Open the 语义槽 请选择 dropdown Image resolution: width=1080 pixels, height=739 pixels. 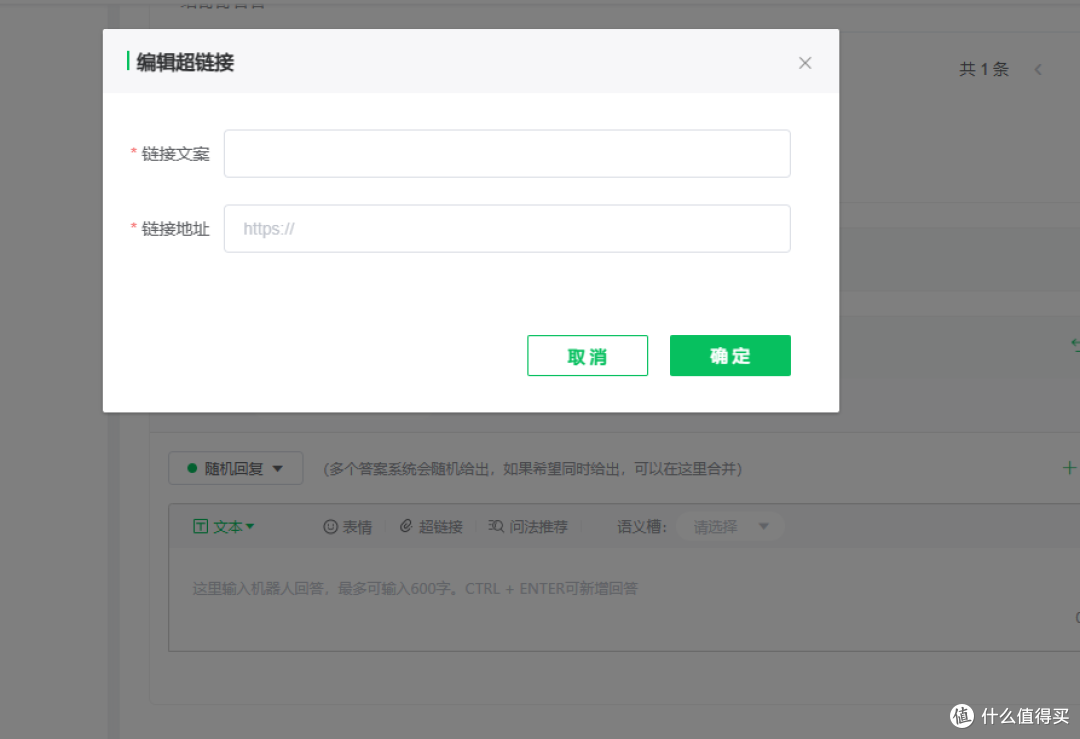[729, 527]
